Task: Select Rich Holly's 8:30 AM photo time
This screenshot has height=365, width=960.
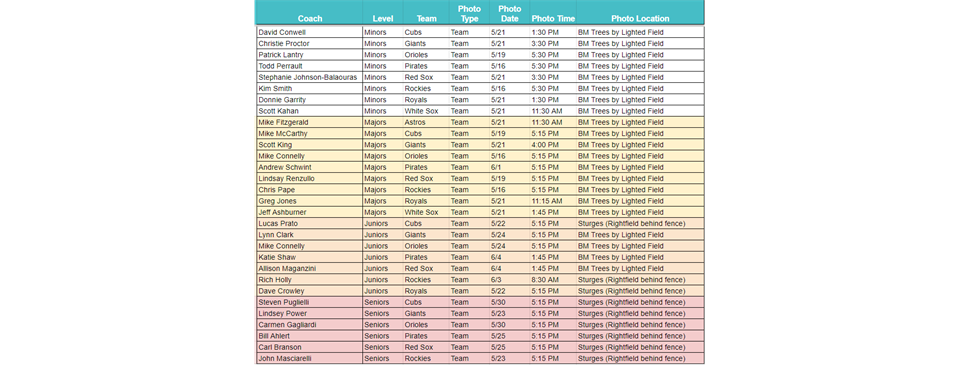Action: click(x=553, y=280)
